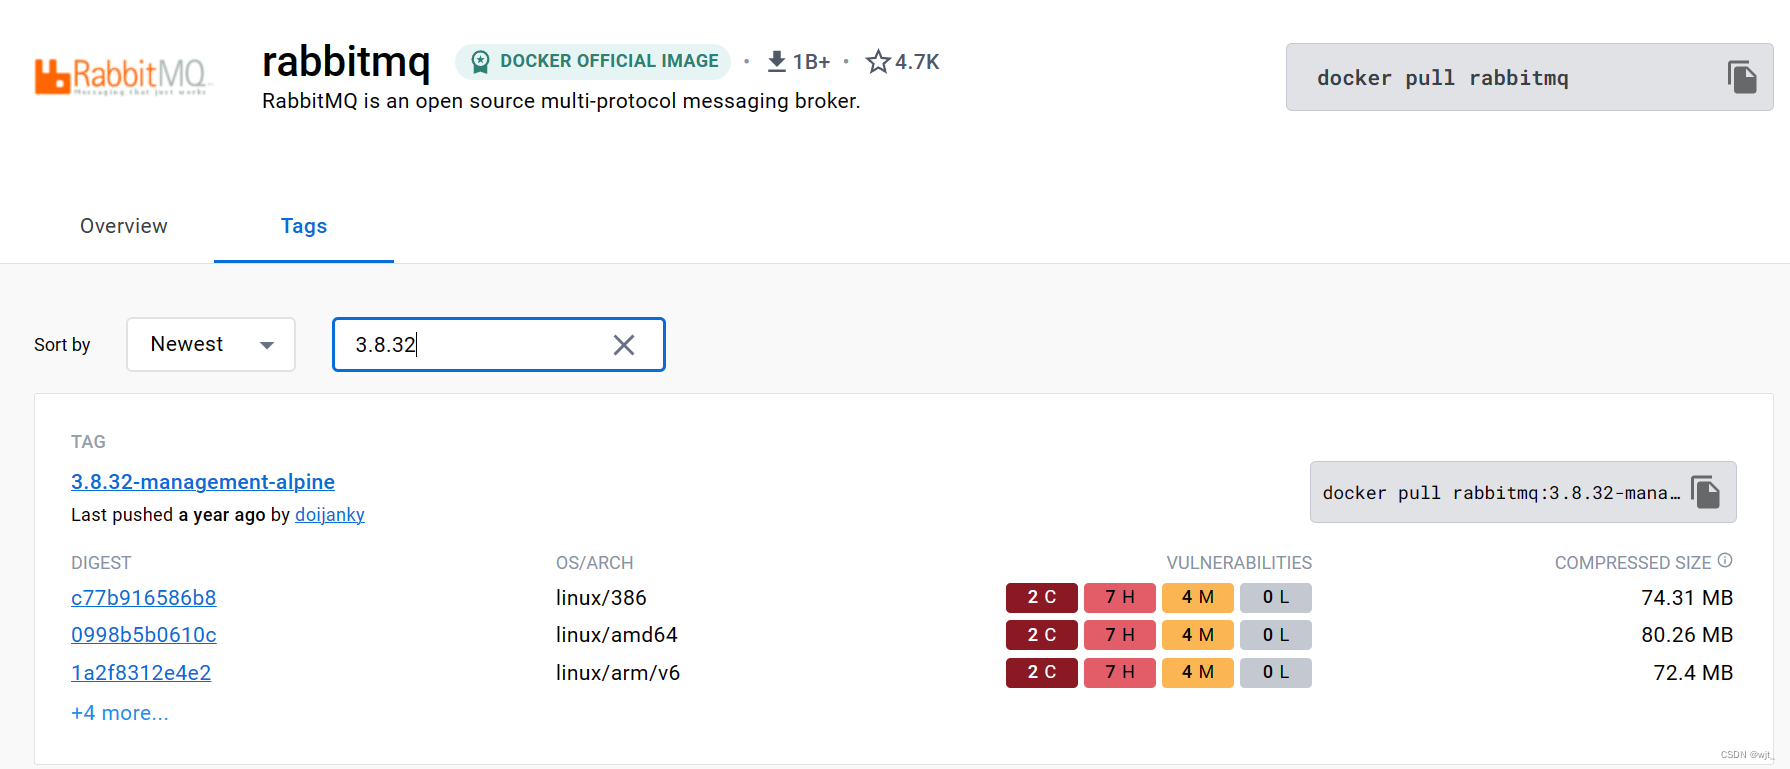Screen dimensions: 1790x769
Task: Click the 2 C critical badge for linux/386
Action: [1042, 598]
